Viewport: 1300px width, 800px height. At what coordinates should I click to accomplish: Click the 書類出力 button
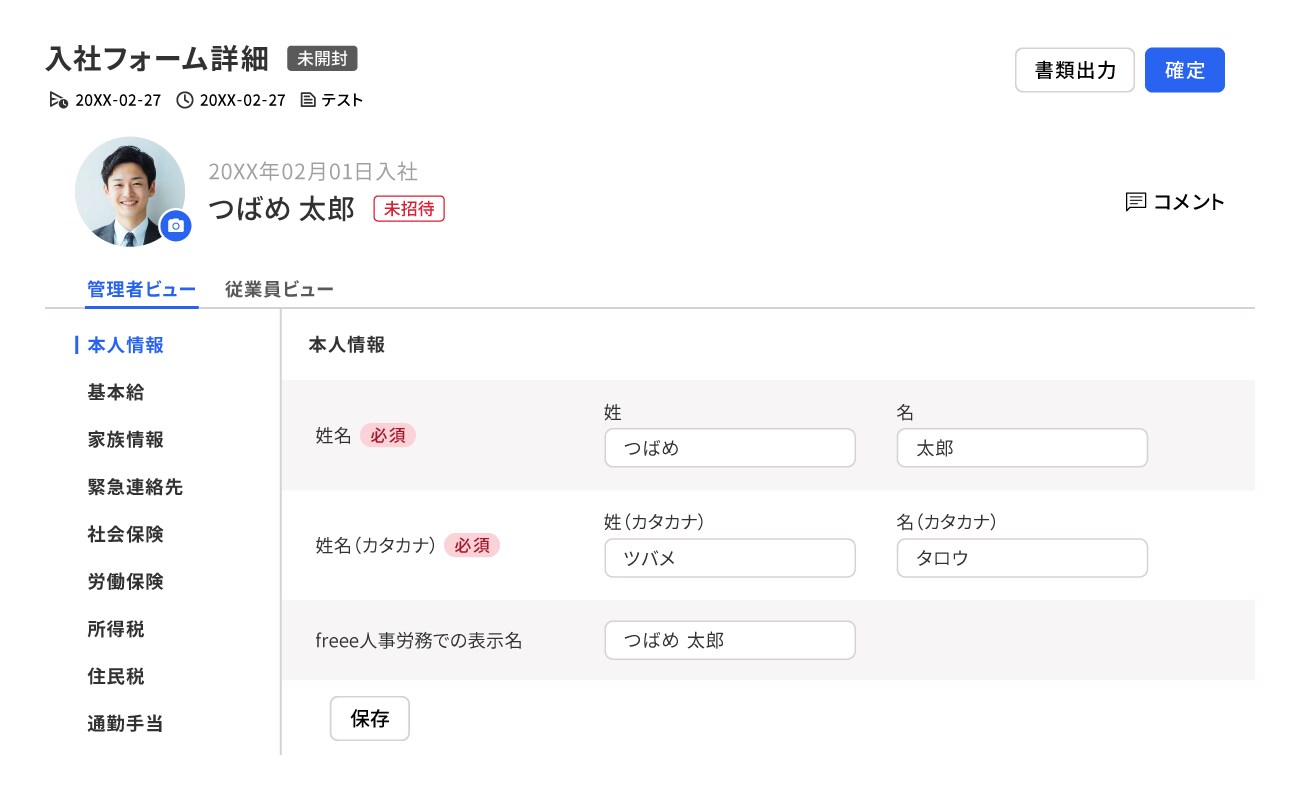(1074, 70)
